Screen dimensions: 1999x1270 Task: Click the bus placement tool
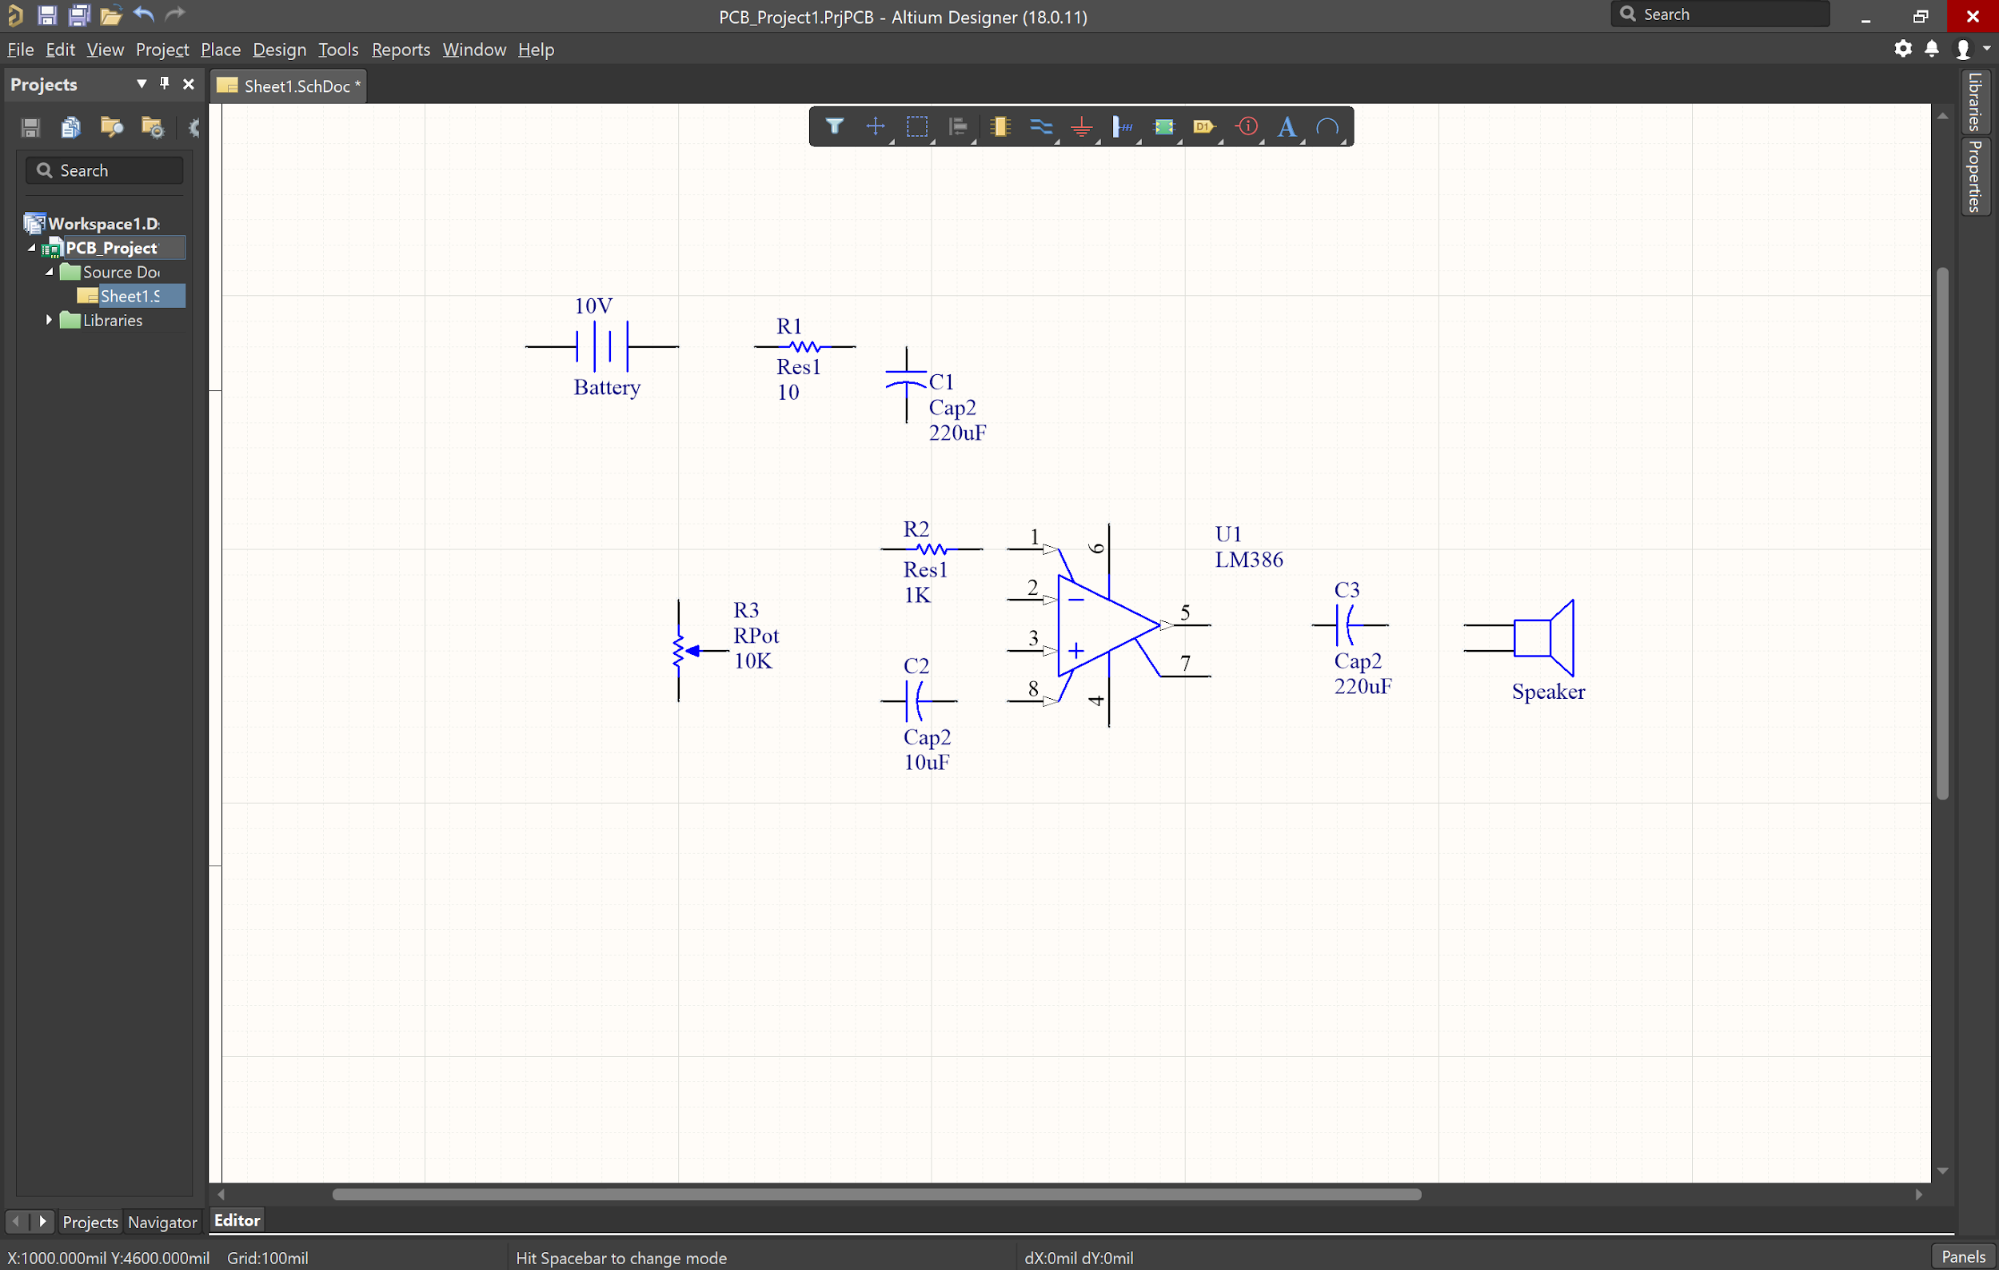(1040, 127)
